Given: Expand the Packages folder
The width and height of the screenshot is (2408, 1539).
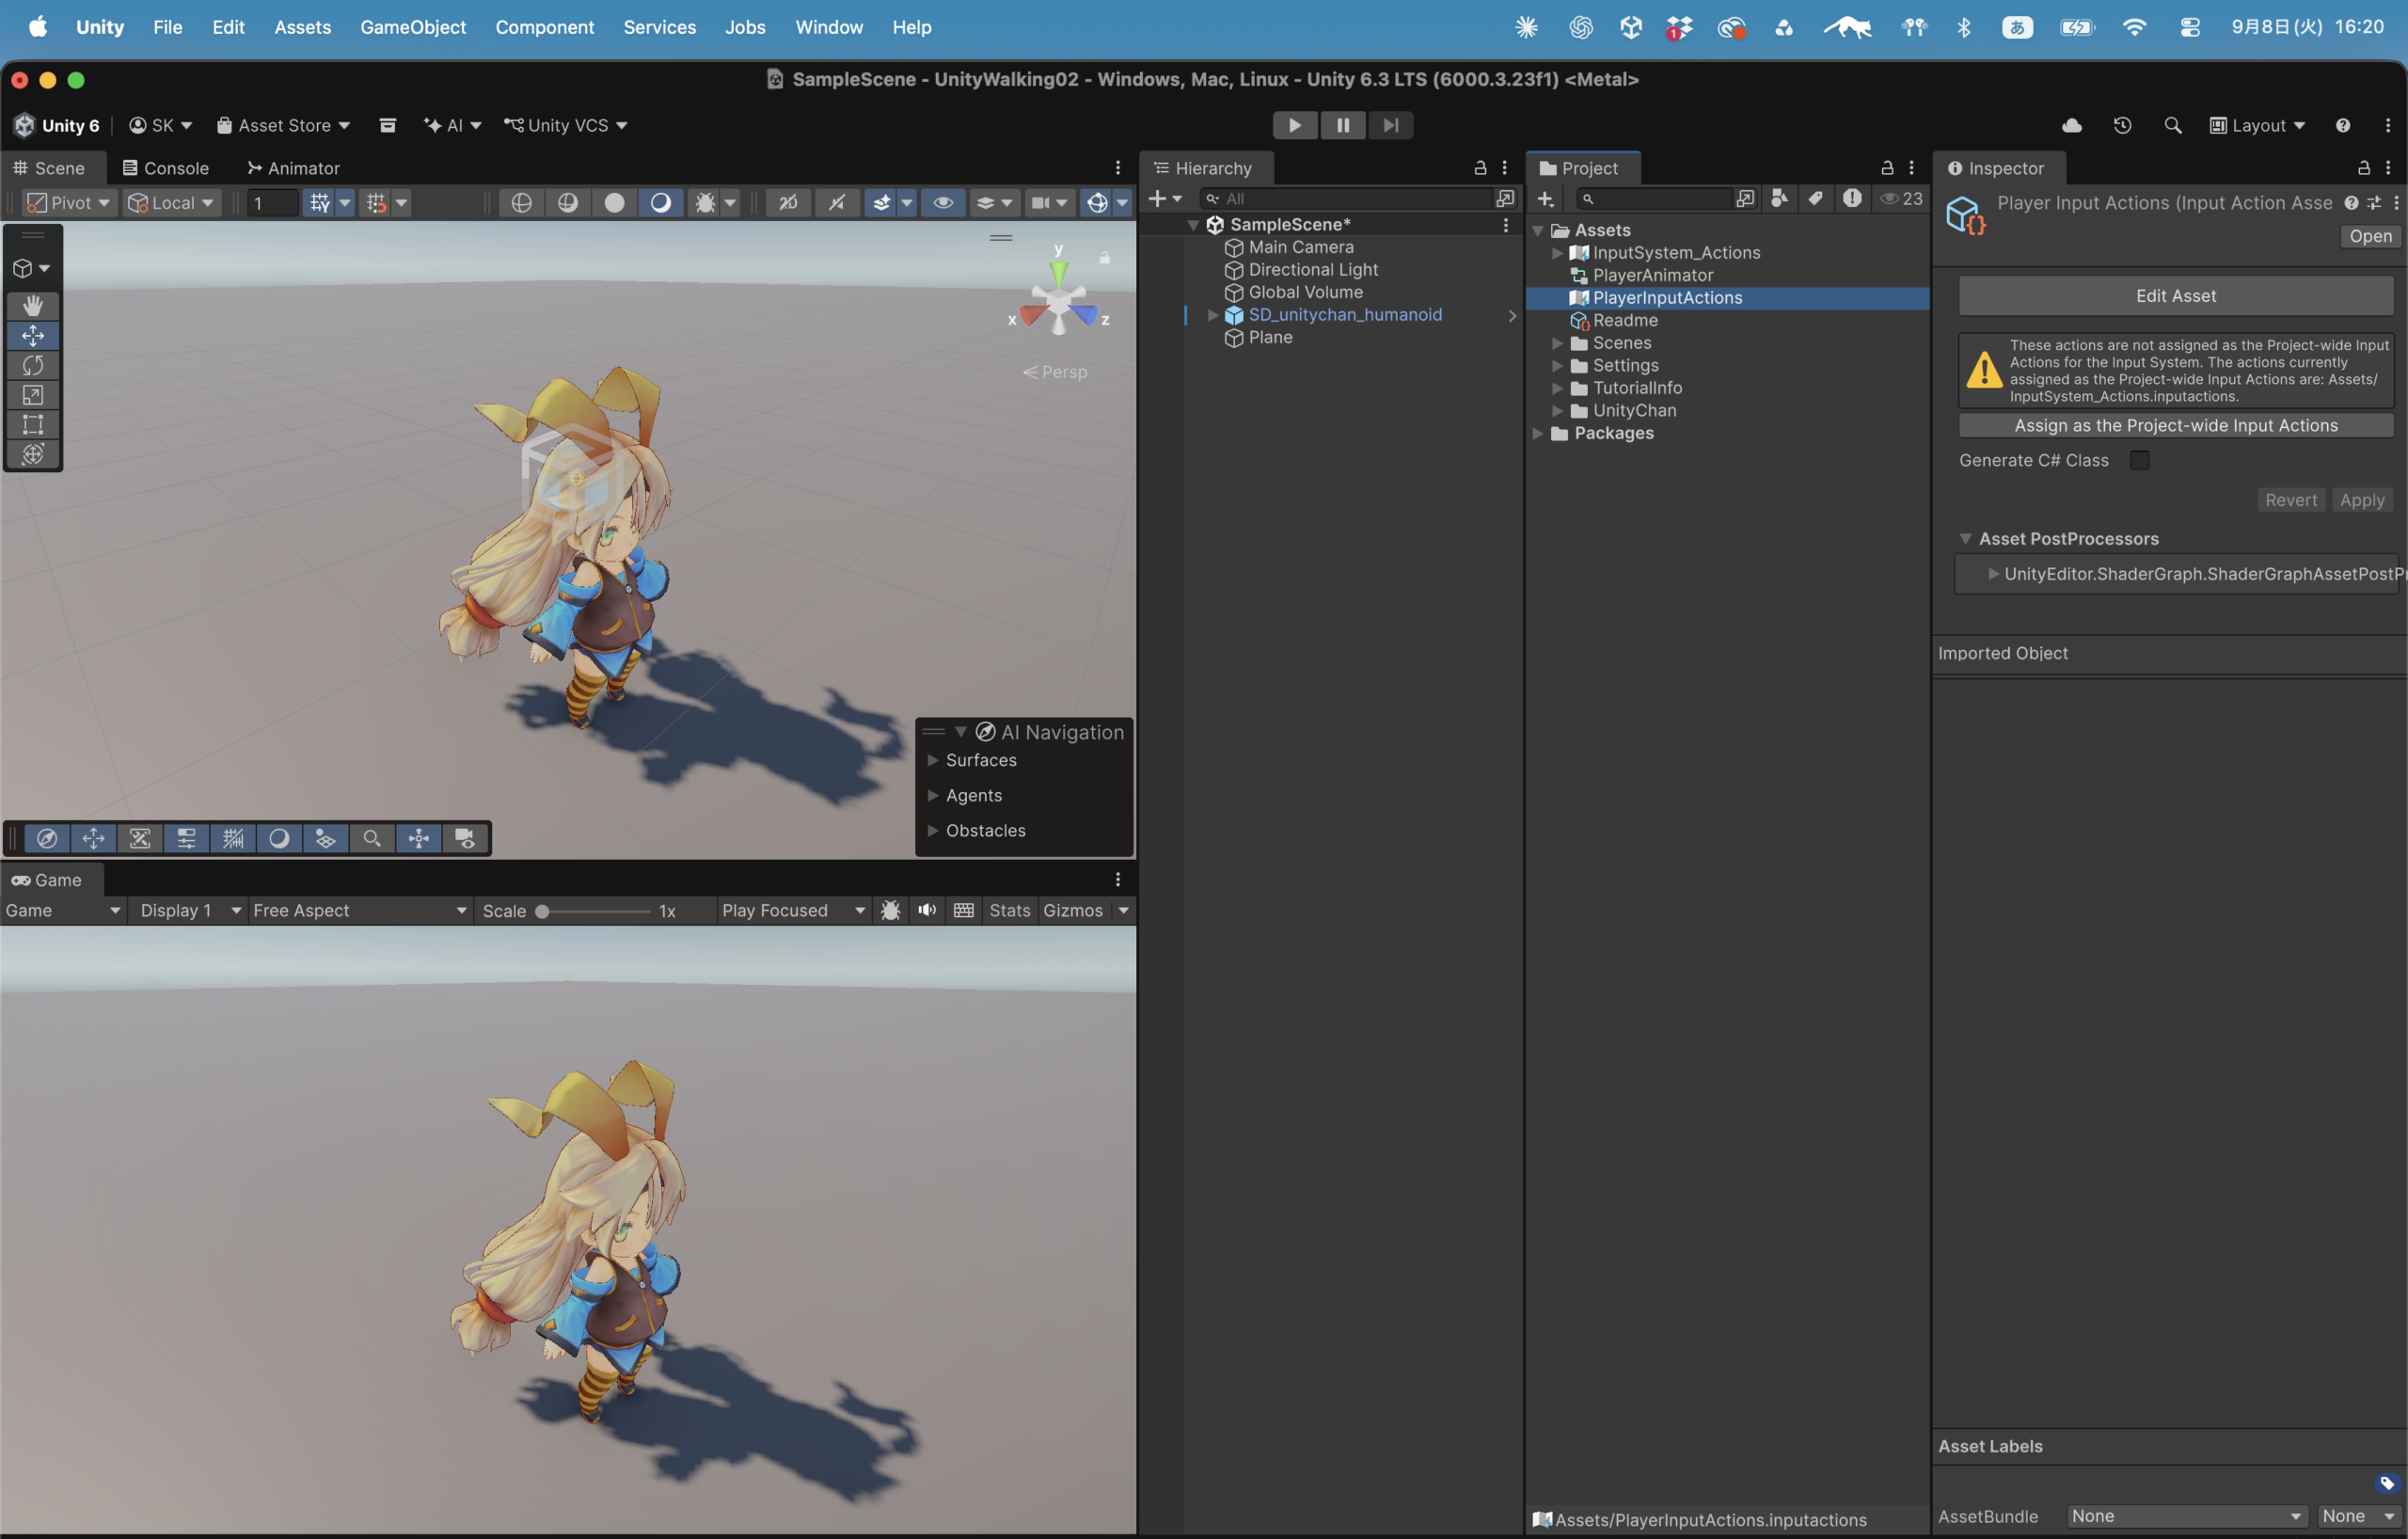Looking at the screenshot, I should coord(1538,433).
